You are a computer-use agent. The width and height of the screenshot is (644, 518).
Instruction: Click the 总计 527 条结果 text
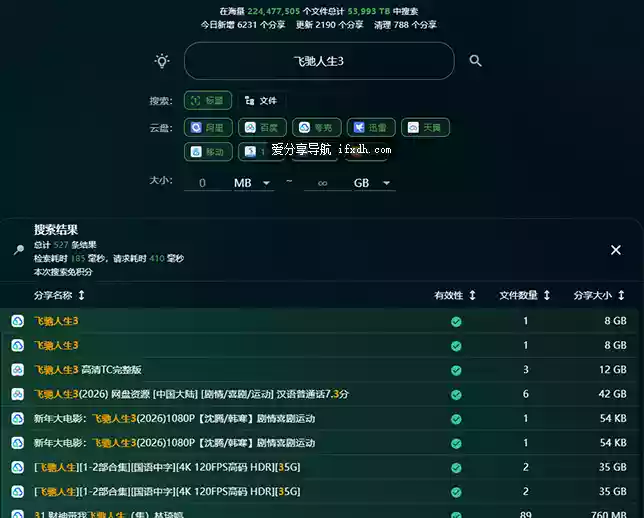point(65,245)
